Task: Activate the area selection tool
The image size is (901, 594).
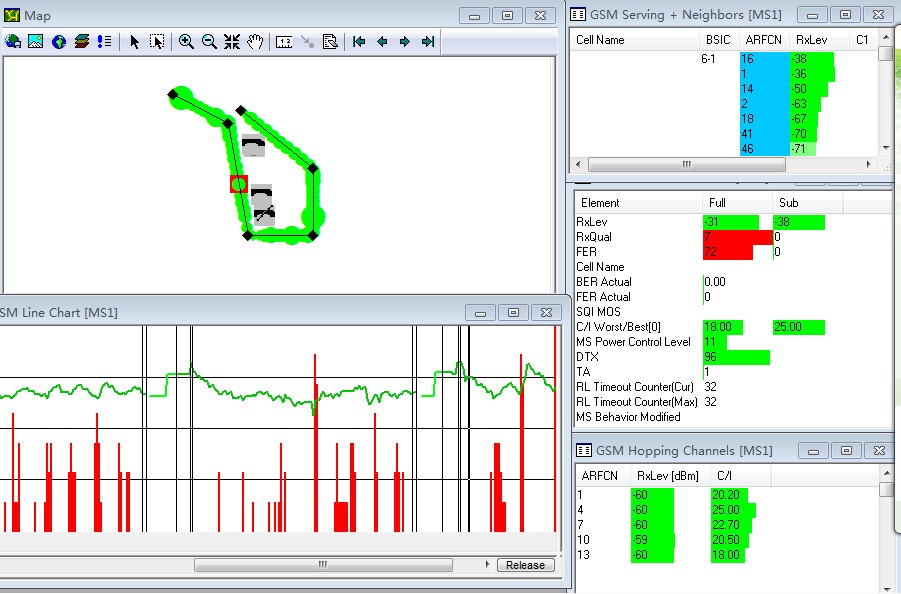Action: (x=157, y=42)
